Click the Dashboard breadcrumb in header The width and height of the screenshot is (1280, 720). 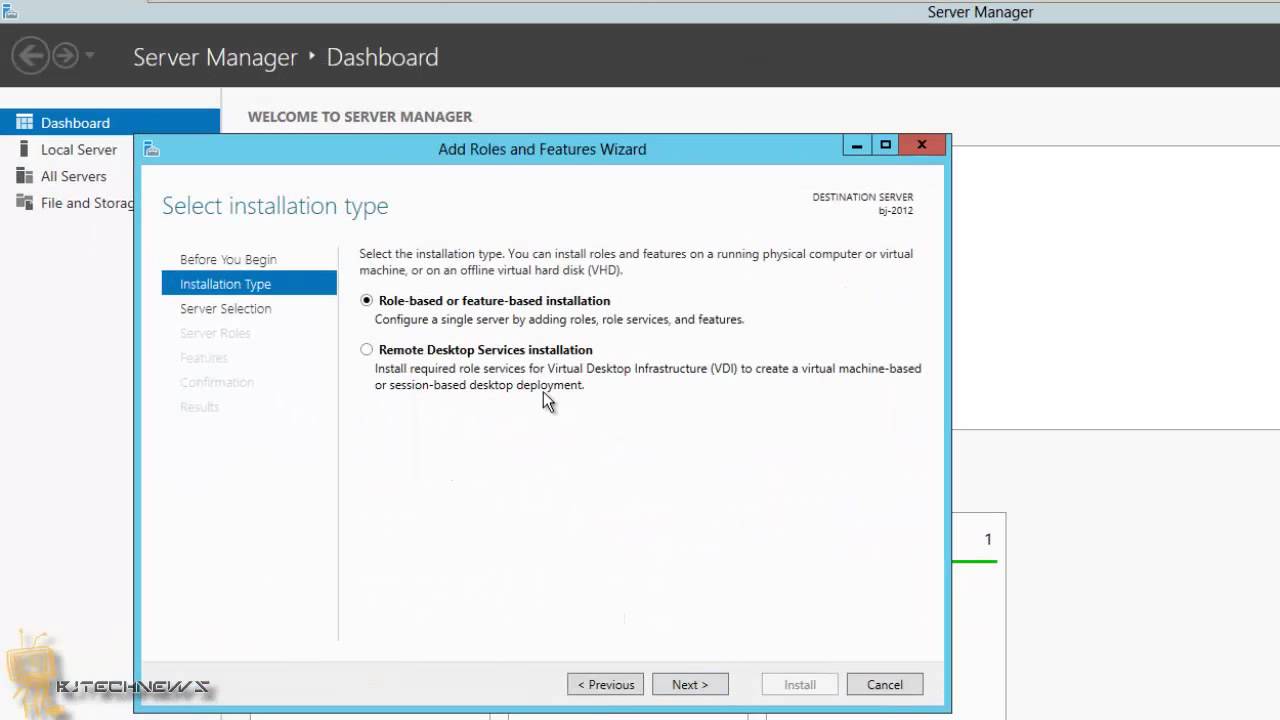(x=382, y=57)
